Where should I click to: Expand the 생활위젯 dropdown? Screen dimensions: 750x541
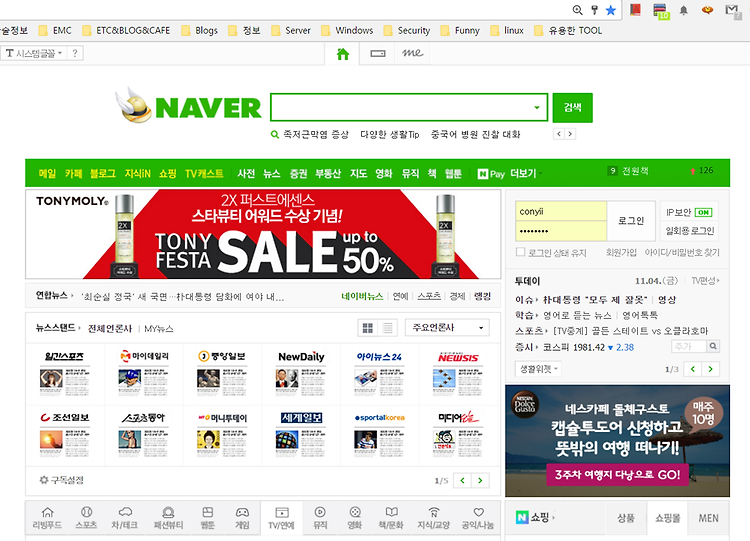[x=539, y=369]
